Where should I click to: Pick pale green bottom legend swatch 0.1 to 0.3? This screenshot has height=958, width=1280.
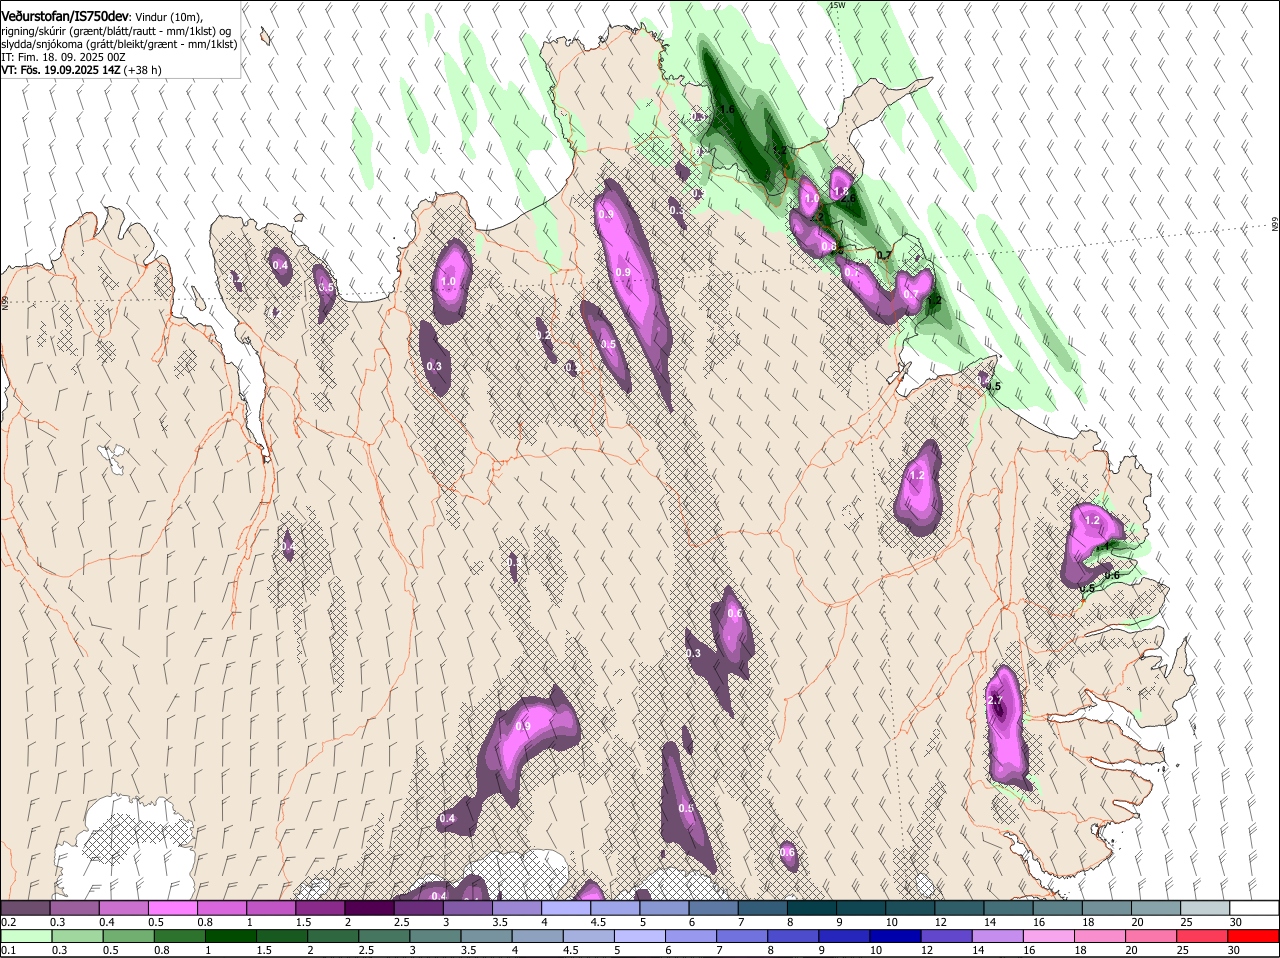pyautogui.click(x=26, y=936)
